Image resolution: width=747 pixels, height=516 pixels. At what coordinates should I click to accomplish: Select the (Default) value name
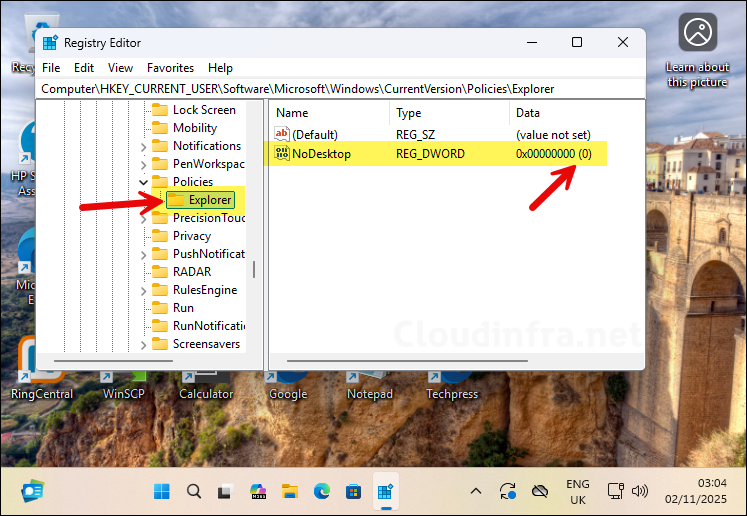click(314, 135)
